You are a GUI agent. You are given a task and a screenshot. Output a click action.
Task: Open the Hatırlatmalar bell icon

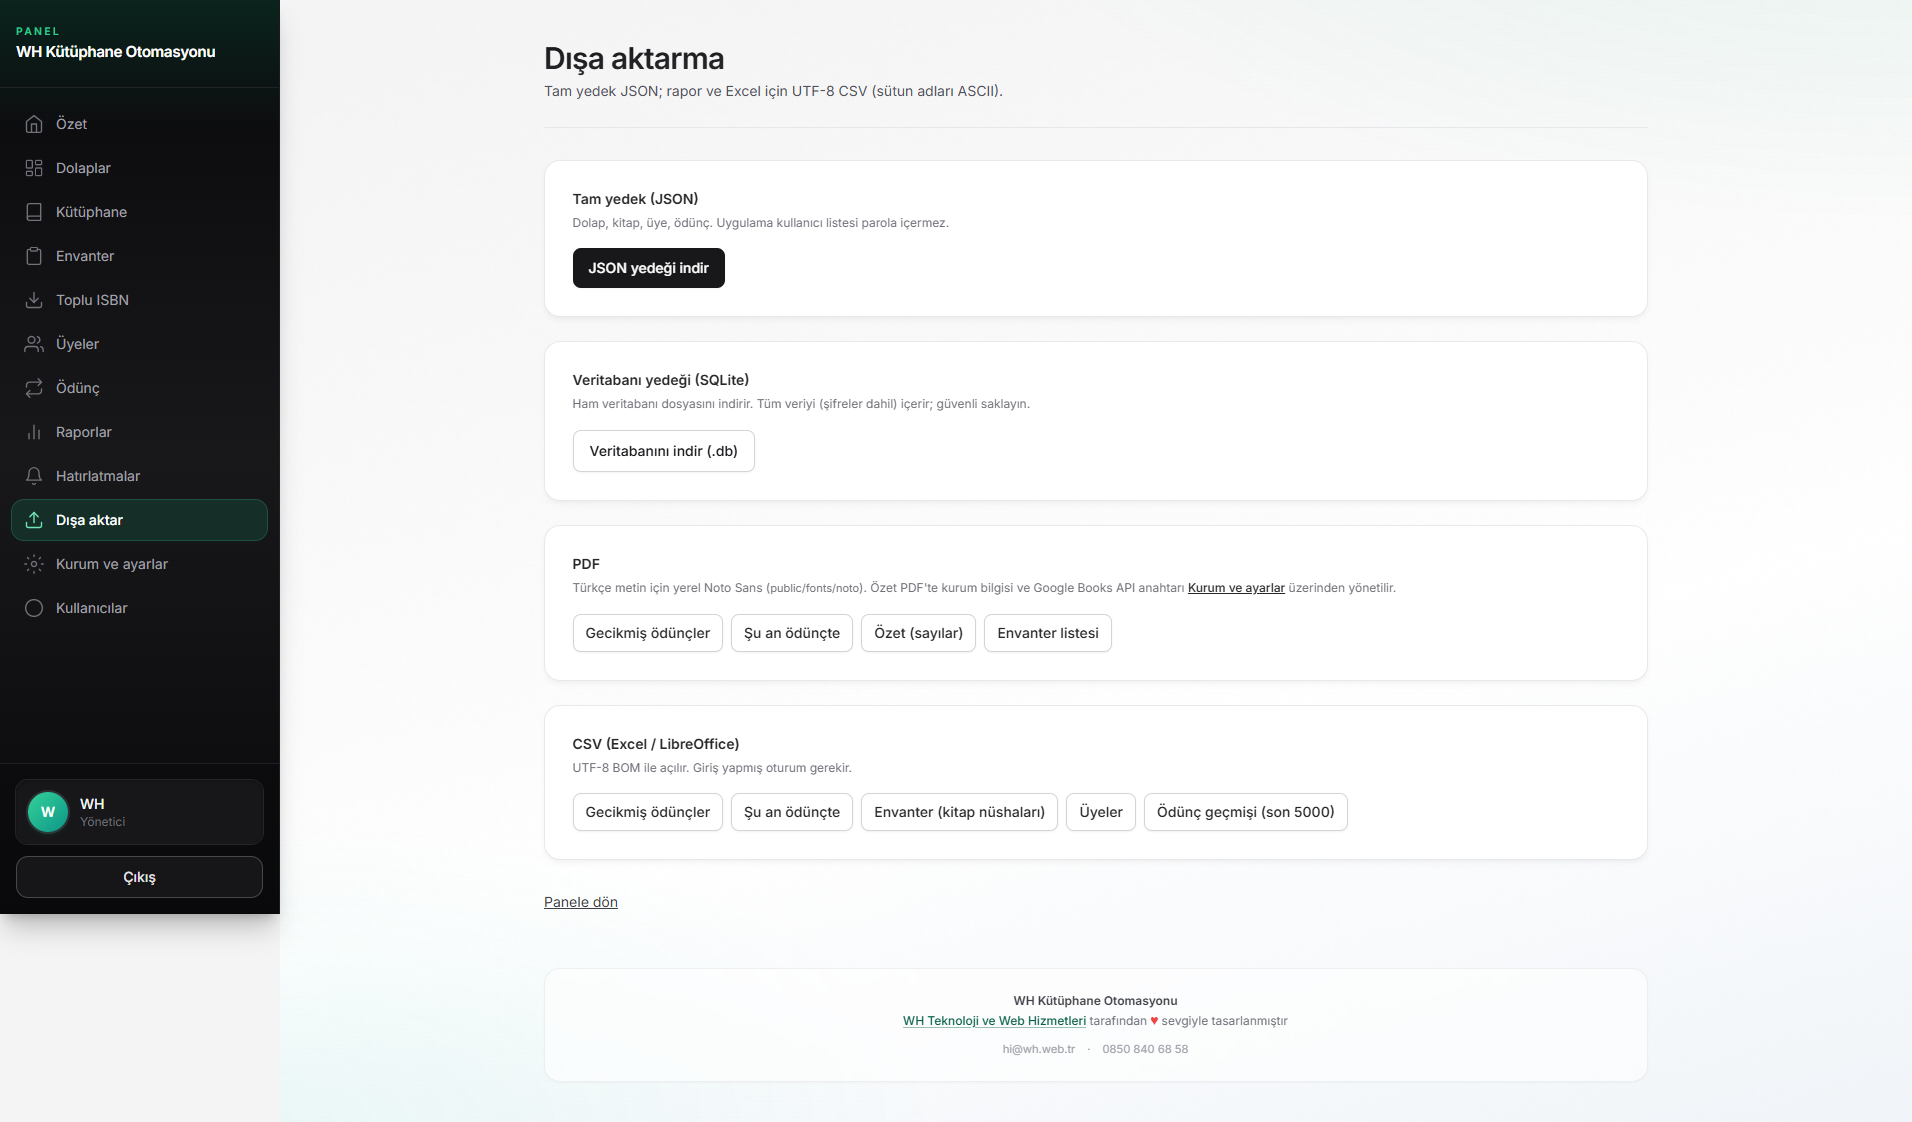(34, 476)
